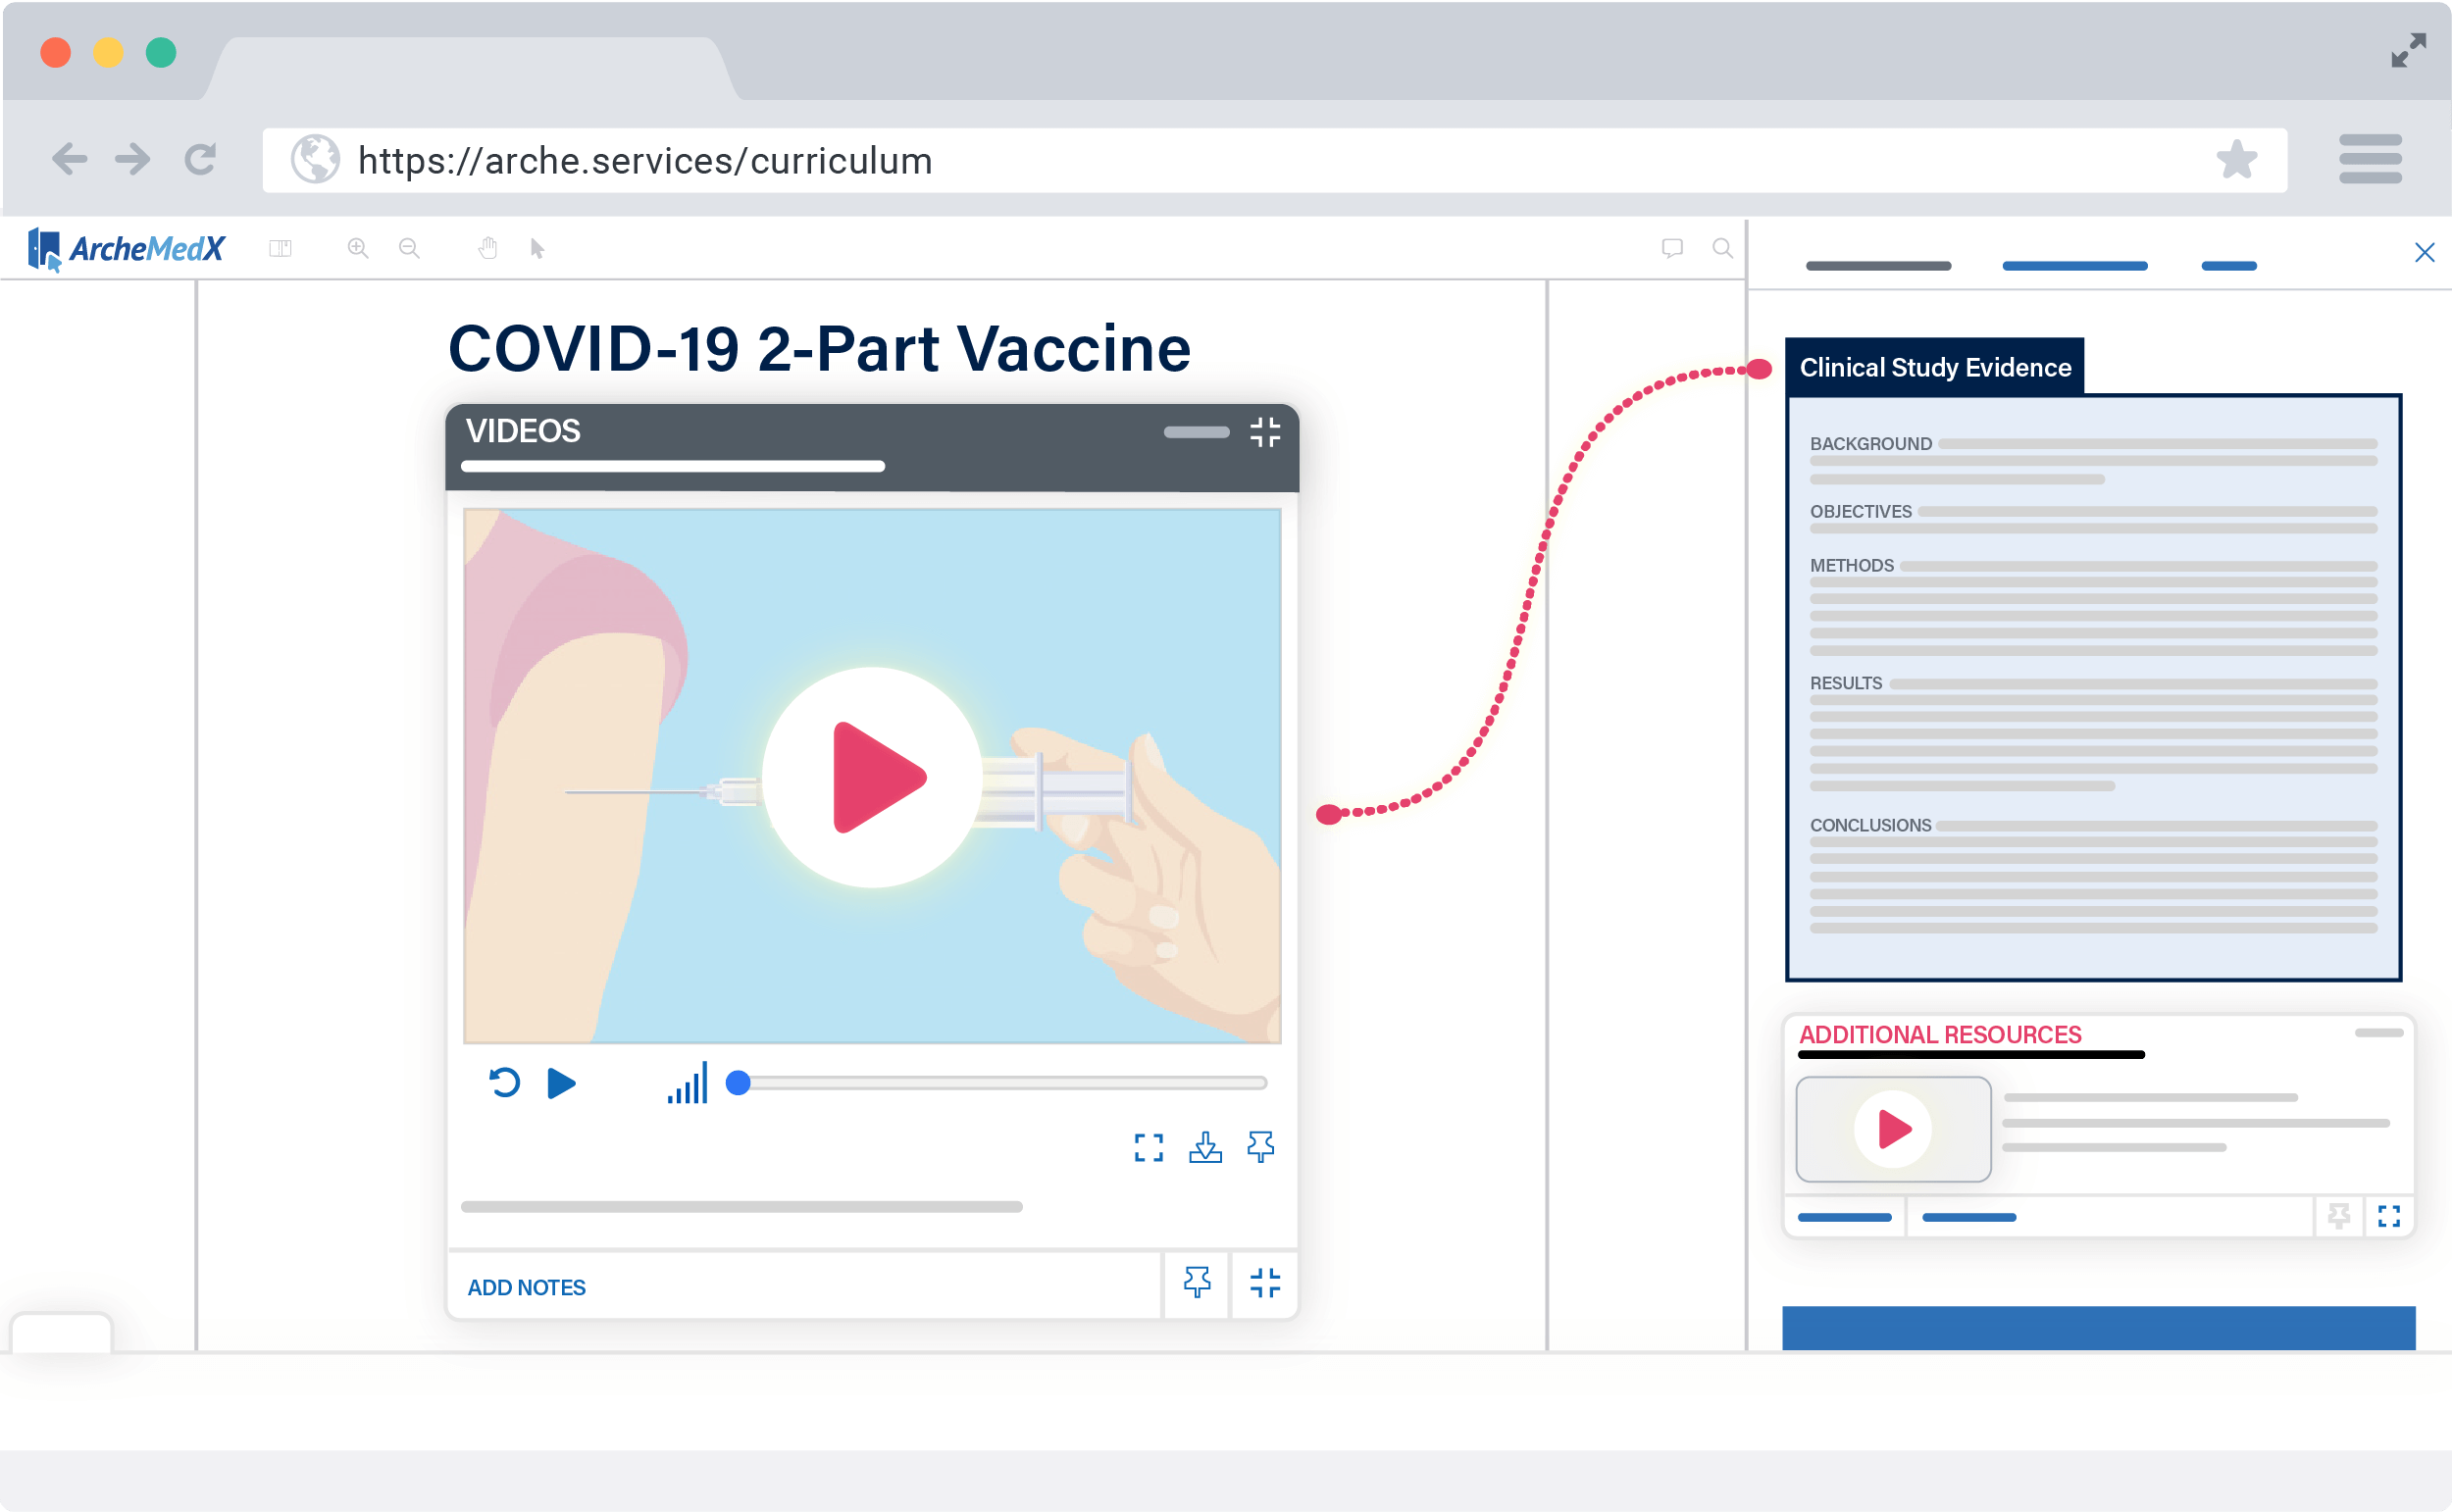
Task: Click the browser back arrow
Action: (x=69, y=159)
